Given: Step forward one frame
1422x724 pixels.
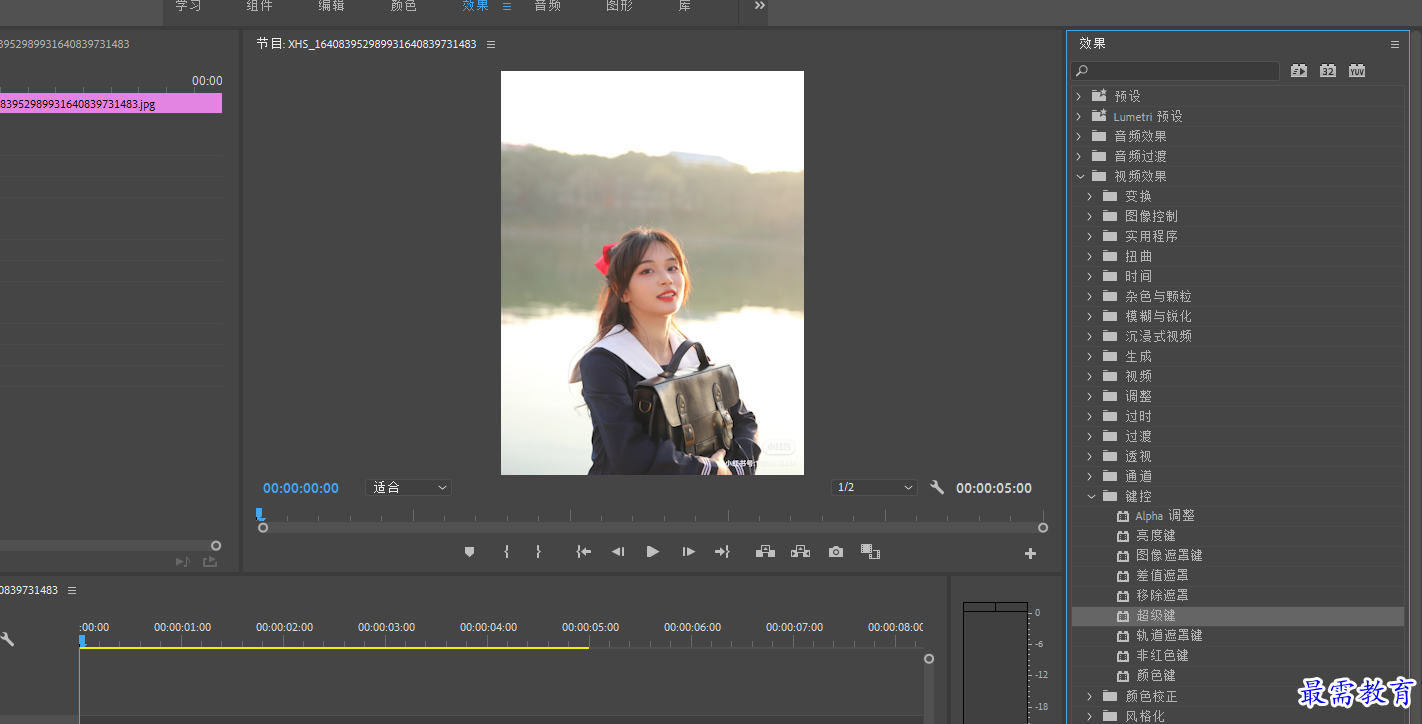Looking at the screenshot, I should coord(688,552).
